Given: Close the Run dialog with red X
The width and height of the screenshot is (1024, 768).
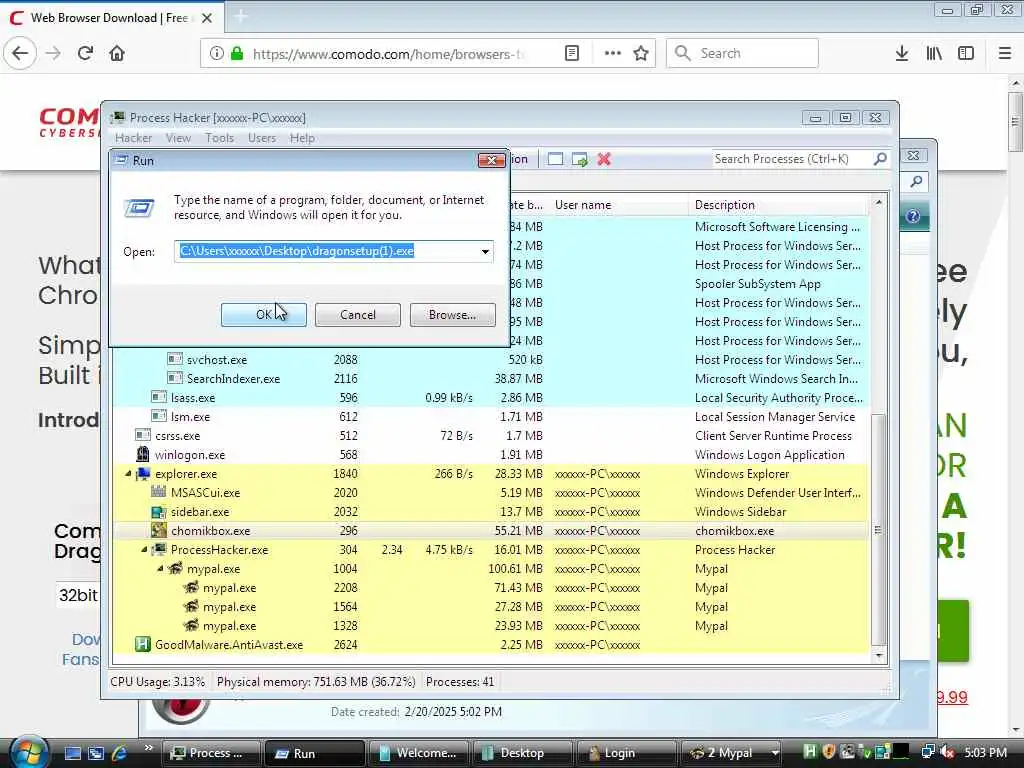Looking at the screenshot, I should point(491,160).
